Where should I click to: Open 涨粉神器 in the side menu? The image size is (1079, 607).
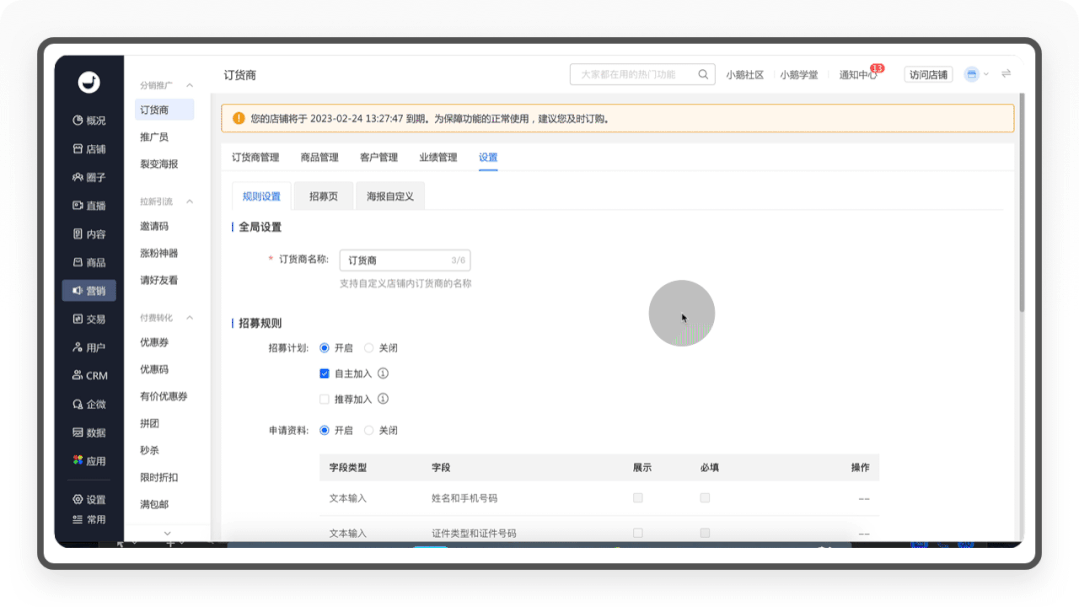tap(159, 253)
